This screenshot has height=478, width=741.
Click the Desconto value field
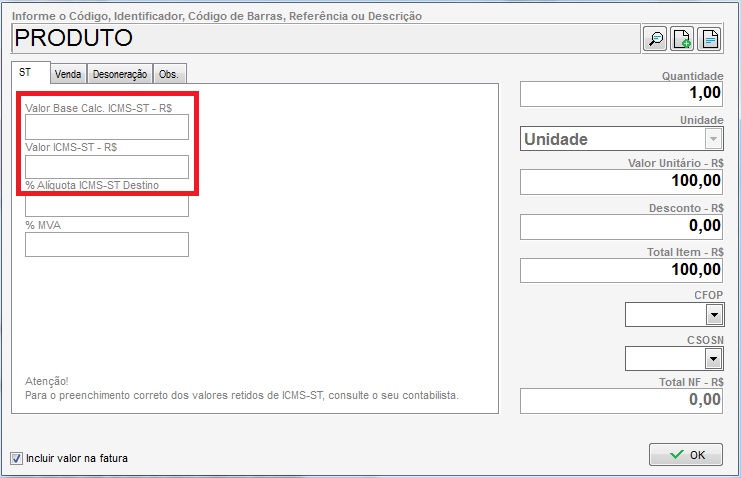621,226
